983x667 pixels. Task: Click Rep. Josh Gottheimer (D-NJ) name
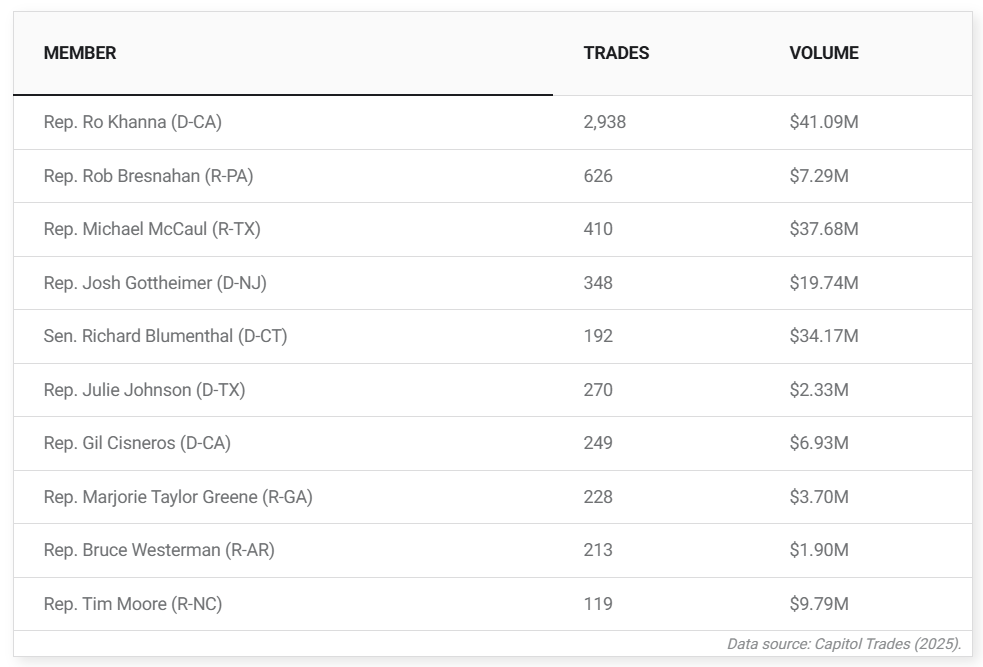coord(155,283)
